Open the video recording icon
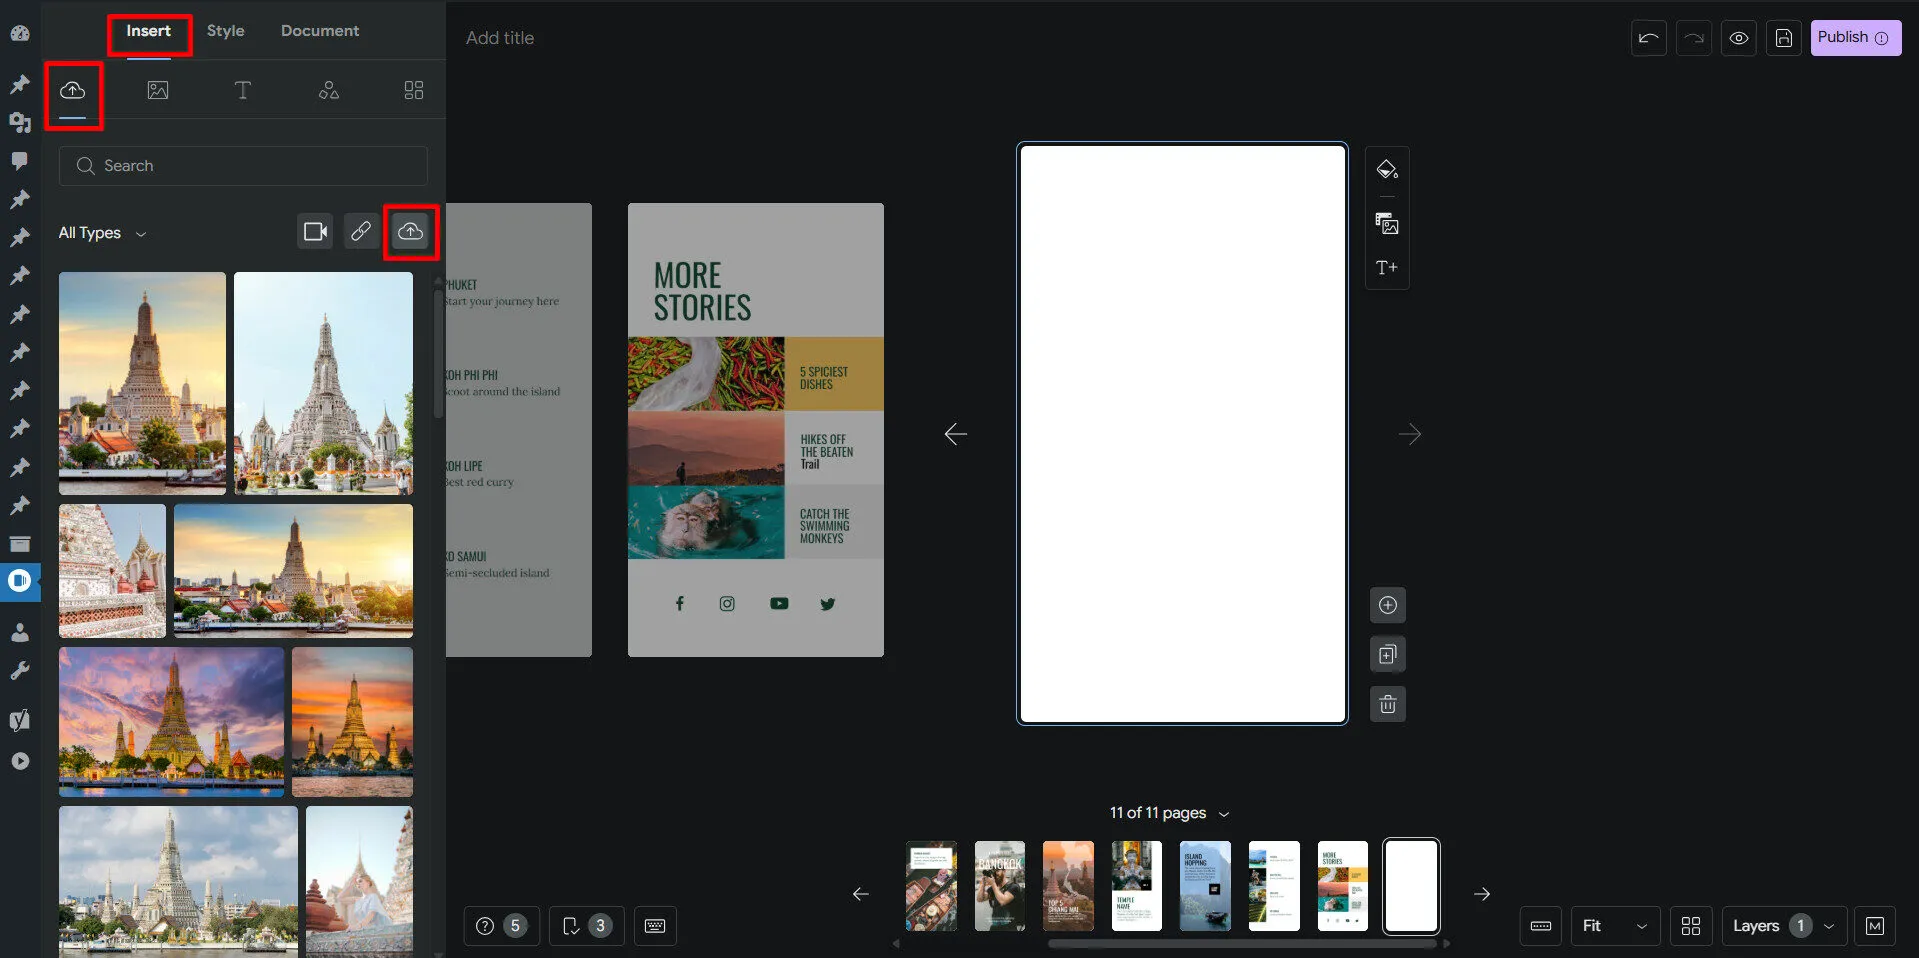 [x=315, y=232]
